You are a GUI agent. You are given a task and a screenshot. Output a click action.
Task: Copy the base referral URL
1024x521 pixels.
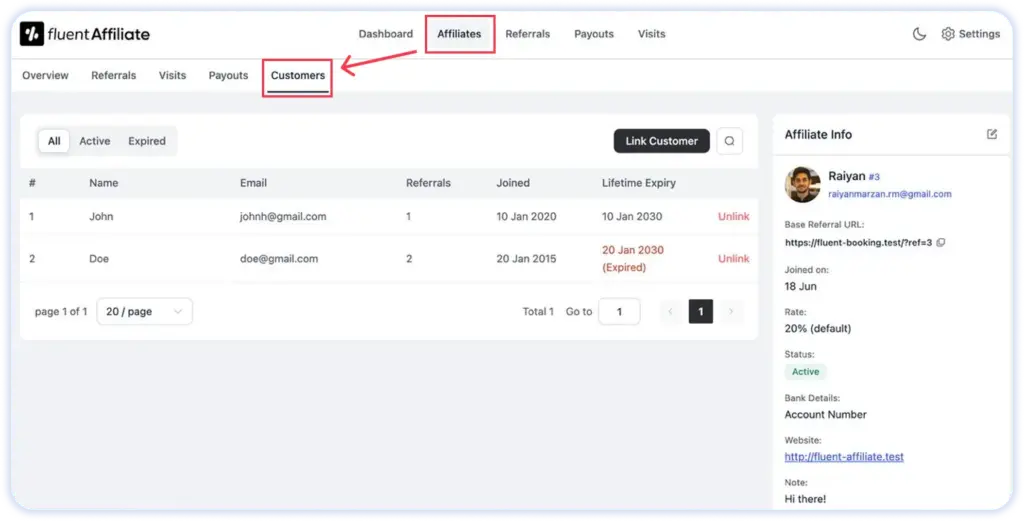coord(941,242)
